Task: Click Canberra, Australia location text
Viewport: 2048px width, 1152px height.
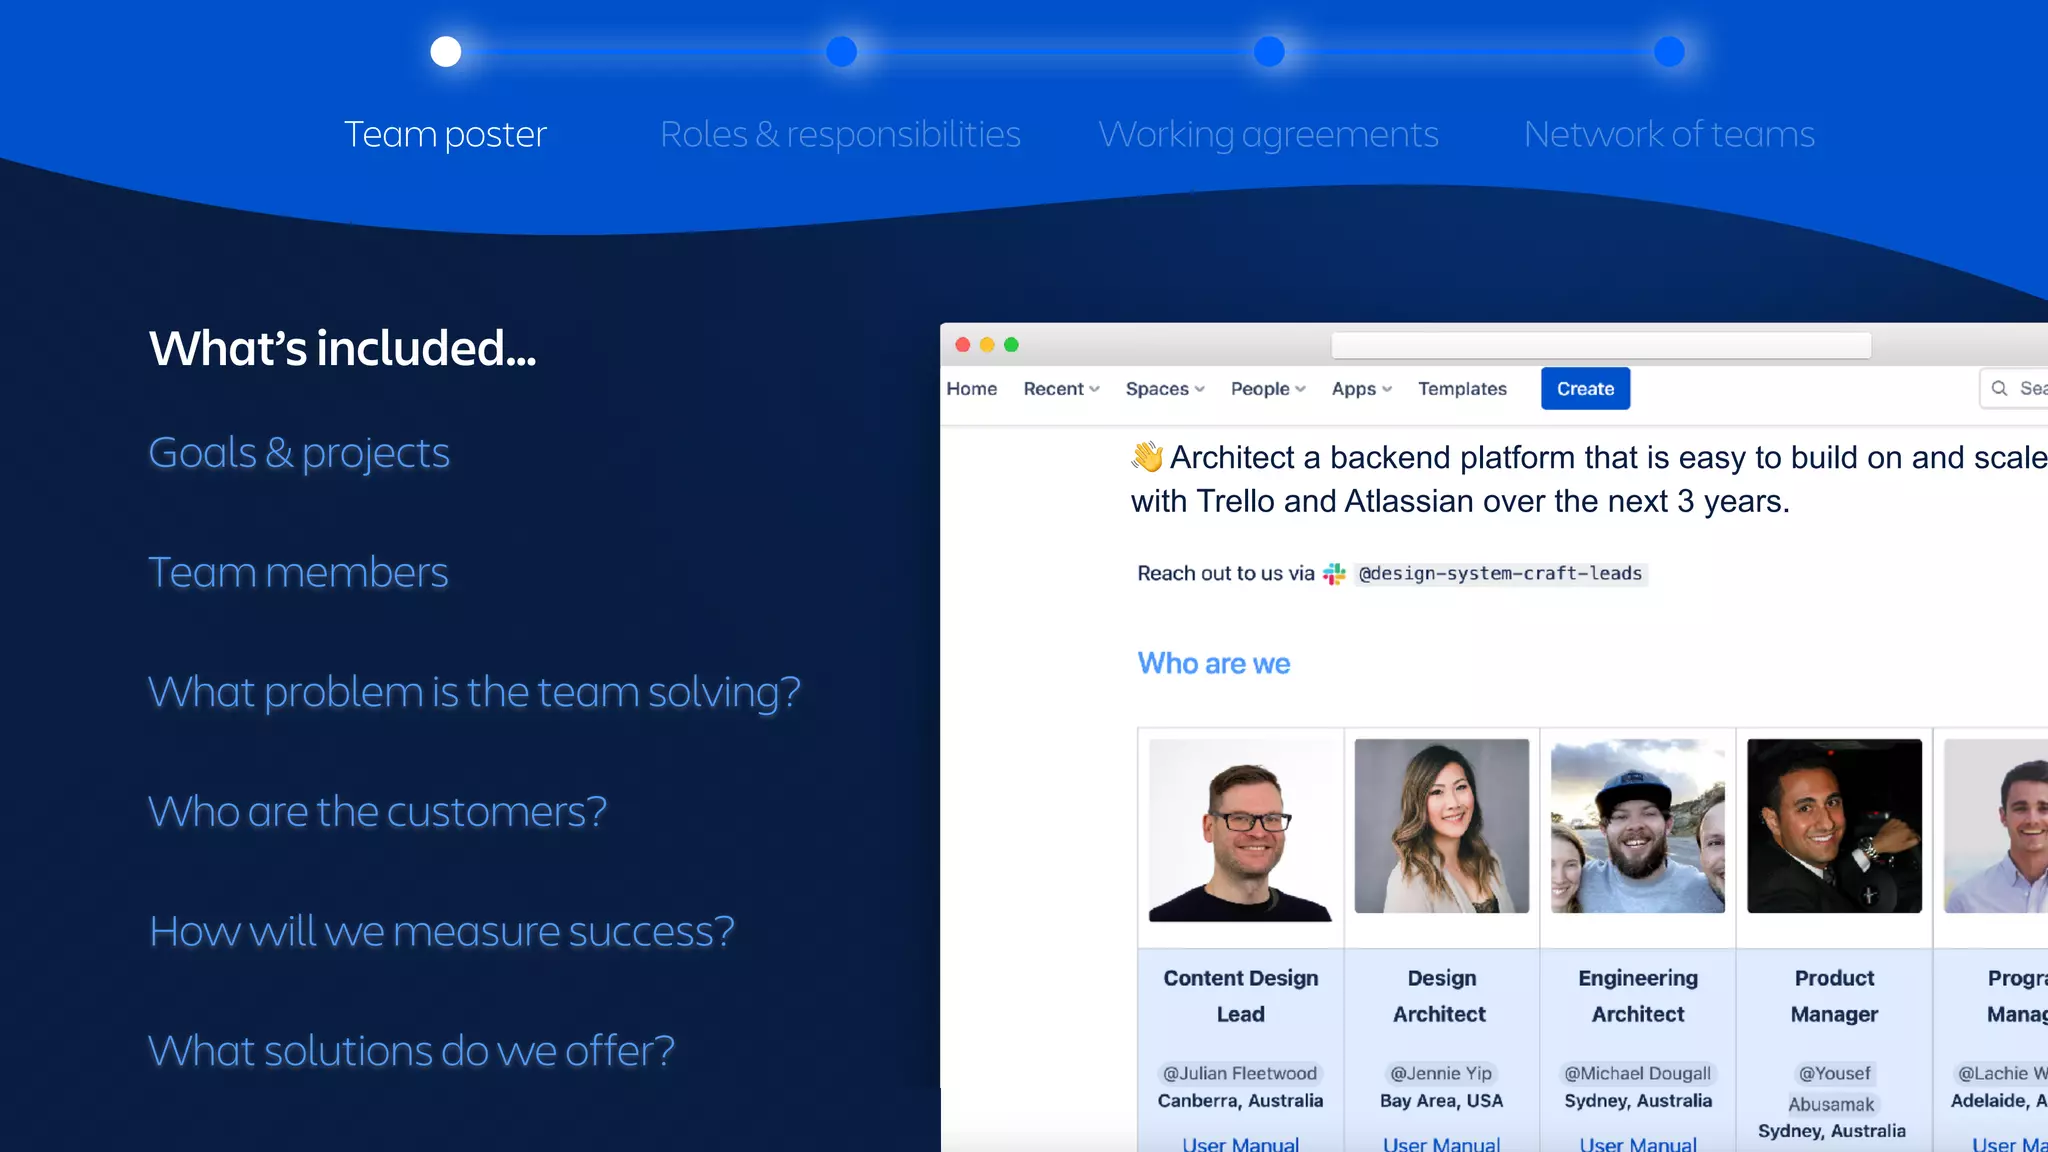Action: [1240, 1101]
